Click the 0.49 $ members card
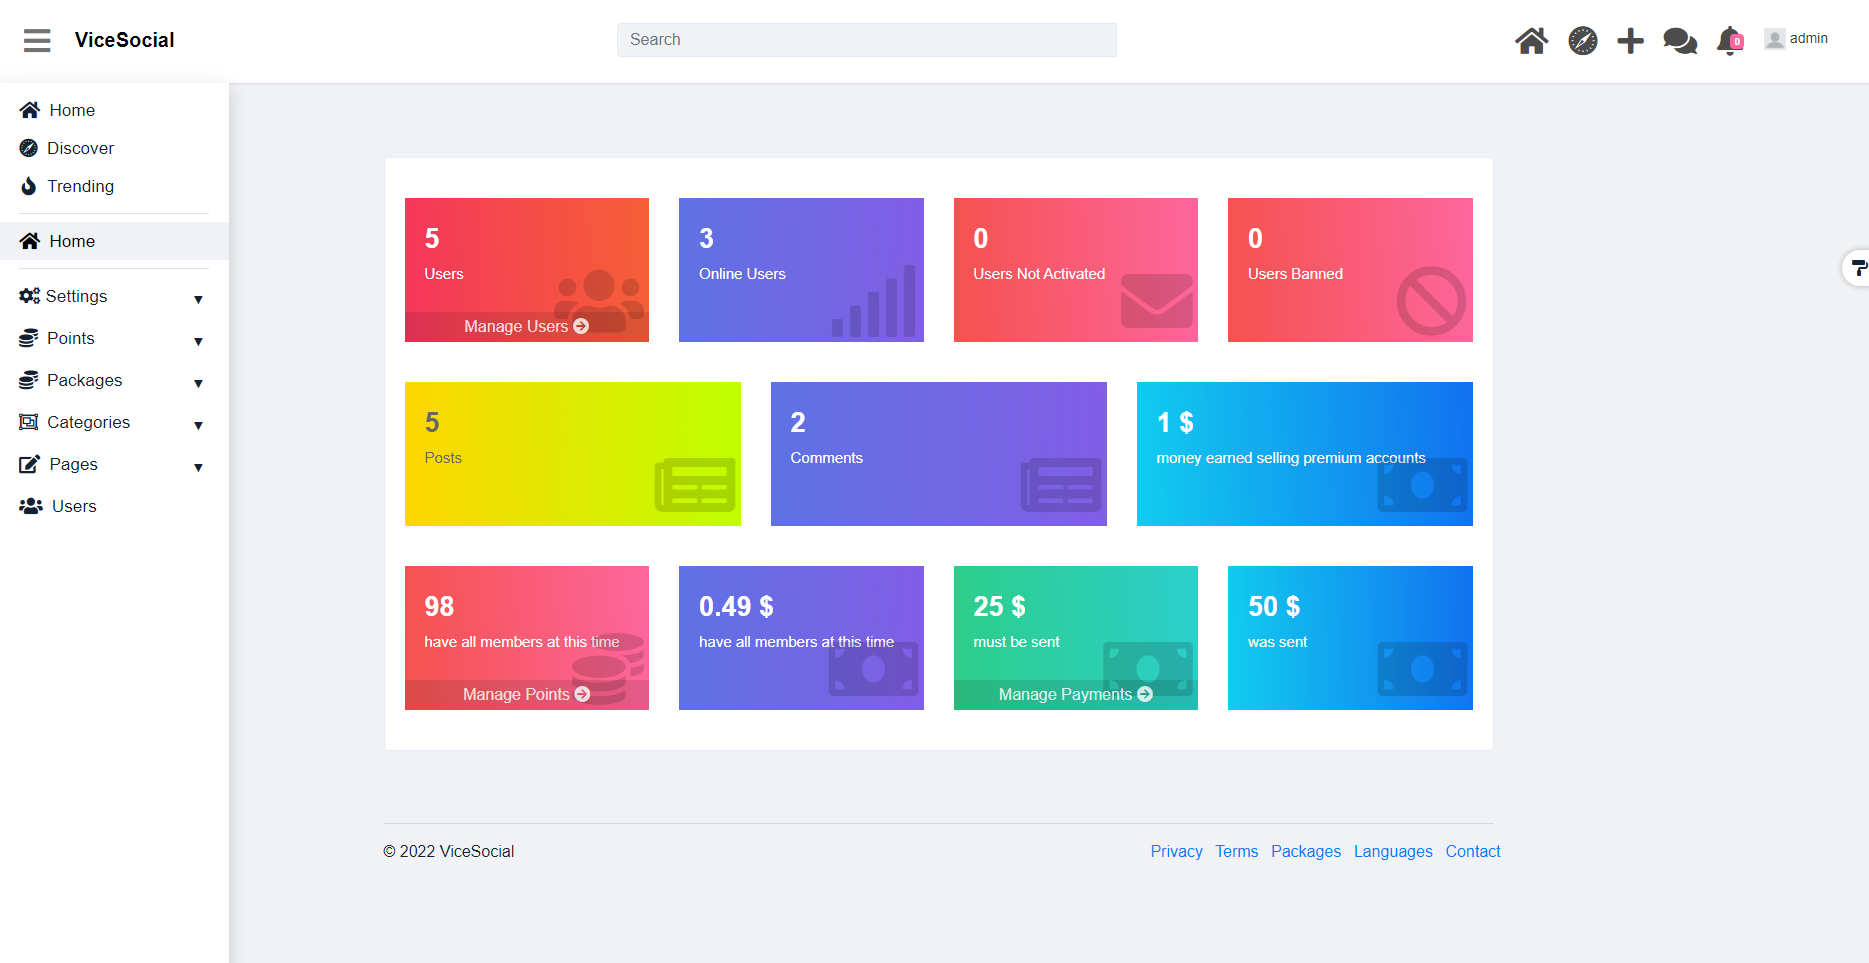This screenshot has height=963, width=1869. [x=801, y=638]
